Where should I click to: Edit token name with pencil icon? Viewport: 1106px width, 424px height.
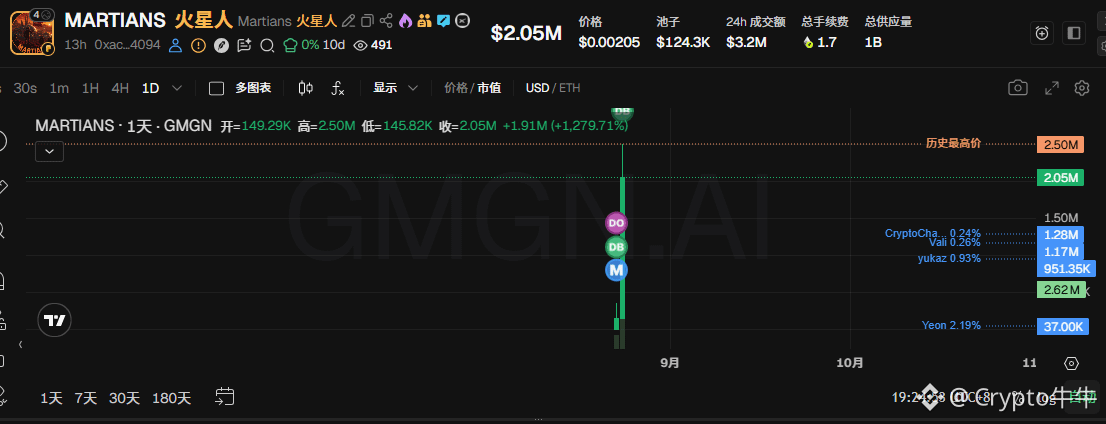(348, 20)
